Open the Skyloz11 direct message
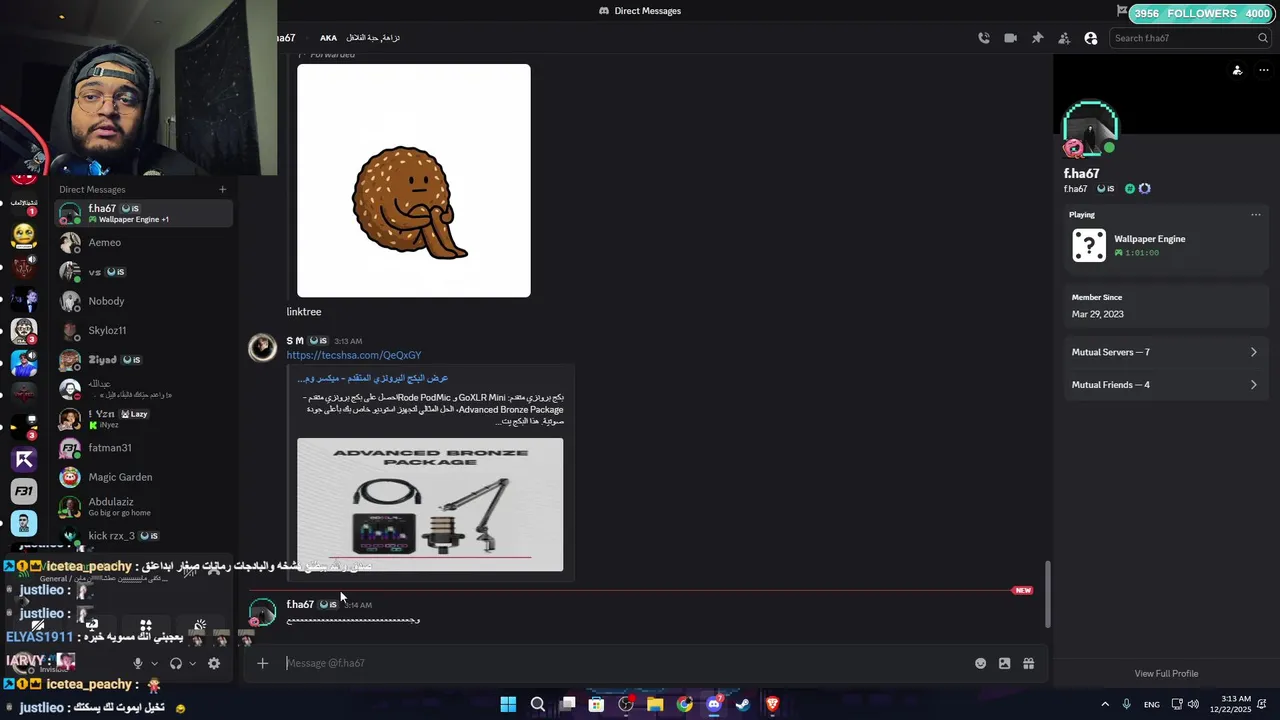This screenshot has height=720, width=1280. point(142,330)
